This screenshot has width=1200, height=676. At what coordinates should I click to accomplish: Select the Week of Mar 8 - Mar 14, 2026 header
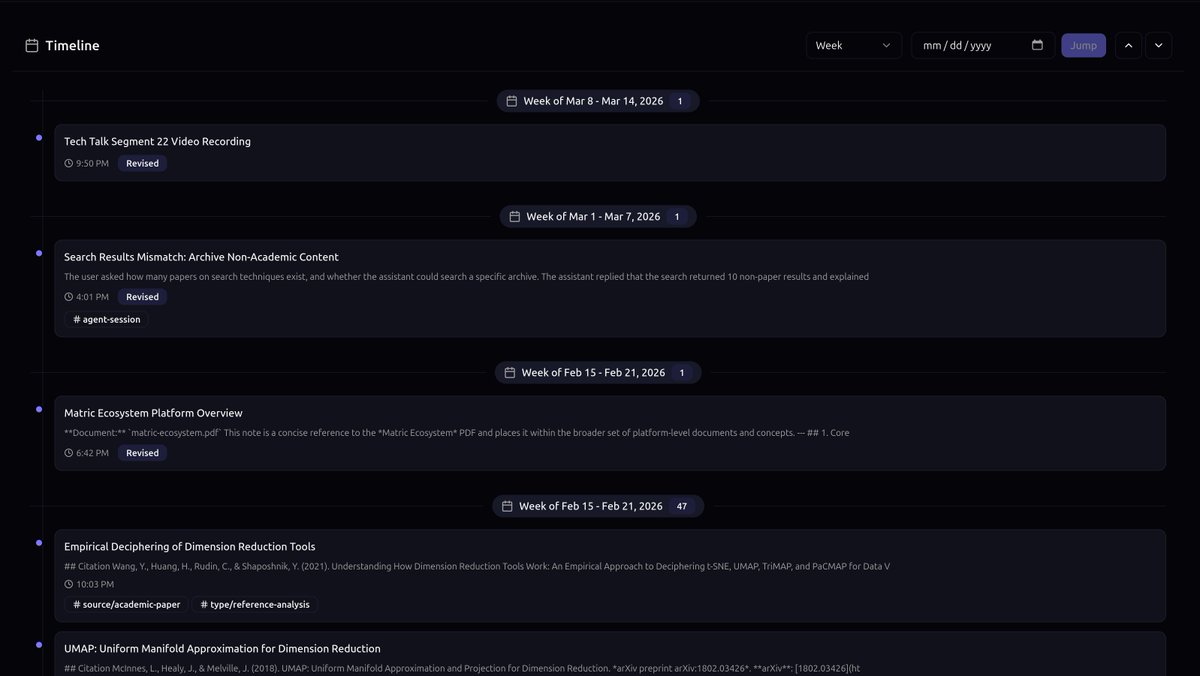(x=598, y=101)
